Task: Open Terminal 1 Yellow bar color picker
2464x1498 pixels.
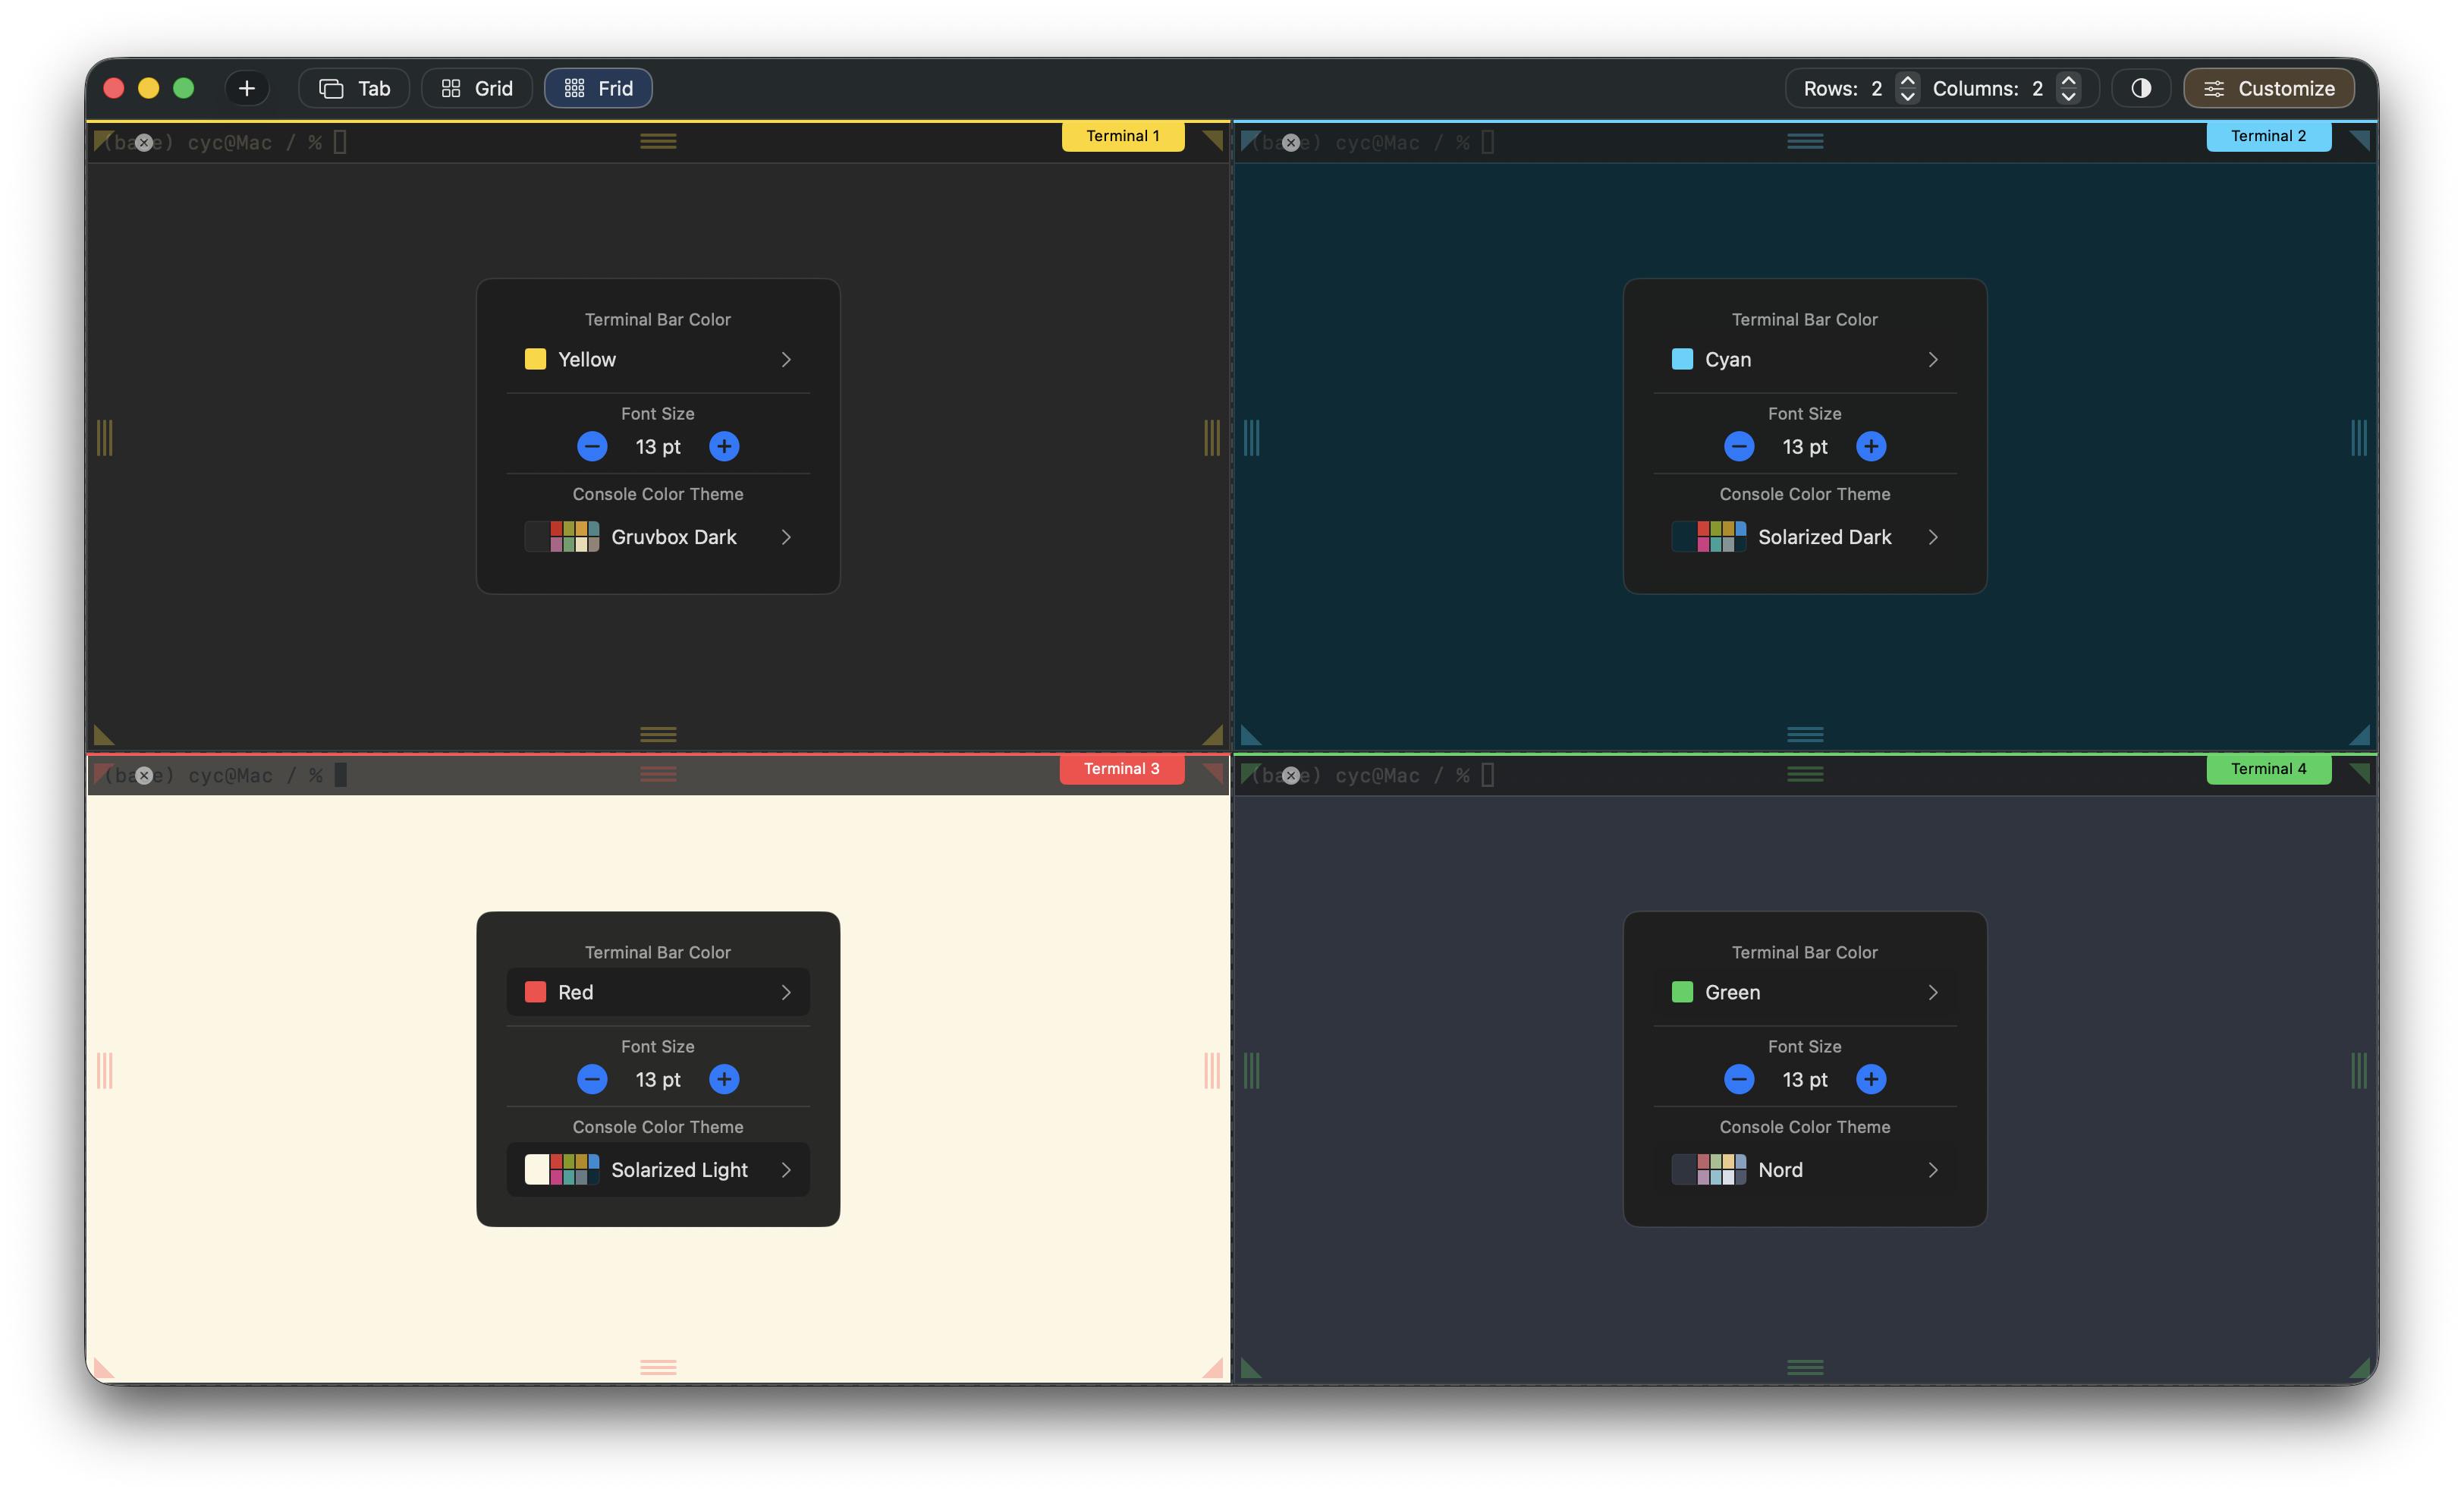Action: point(658,360)
